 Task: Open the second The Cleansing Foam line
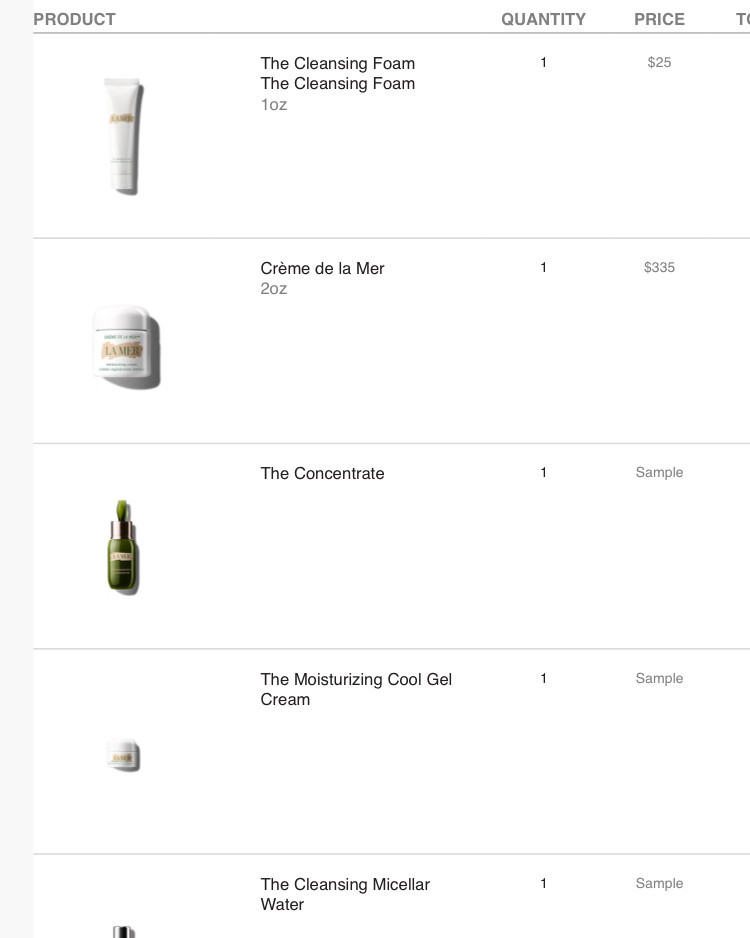[337, 84]
